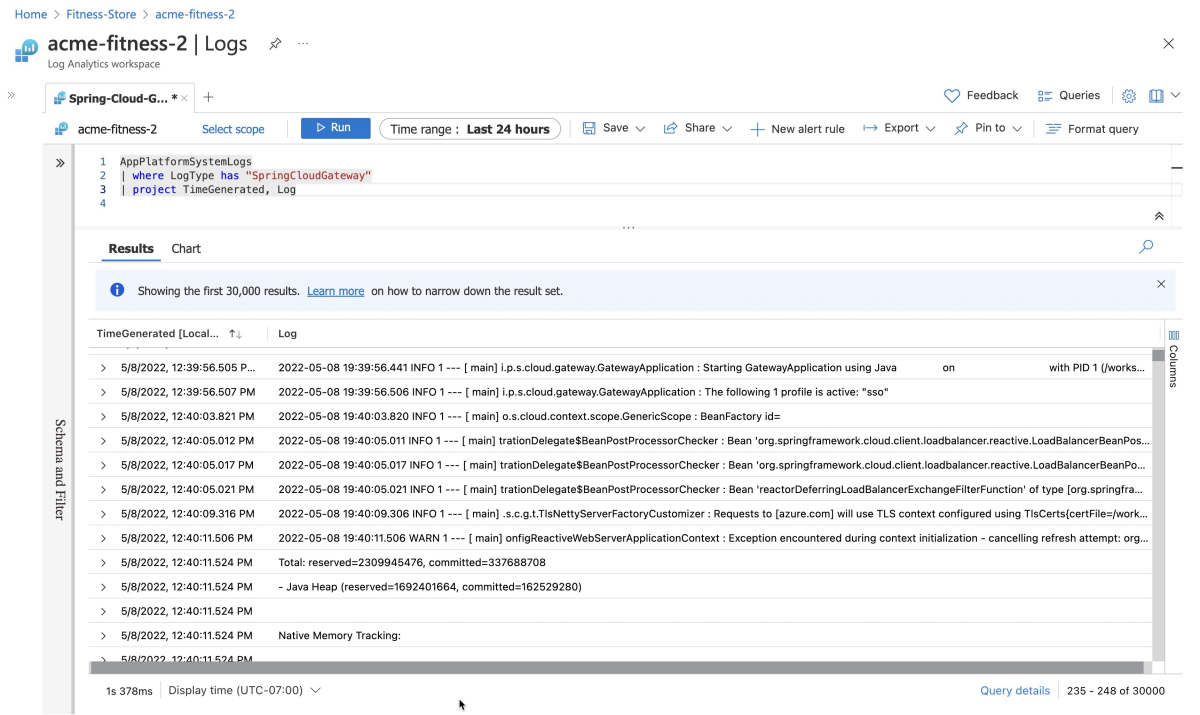The image size is (1200, 715).
Task: Open the Columns panel icon
Action: [1173, 335]
